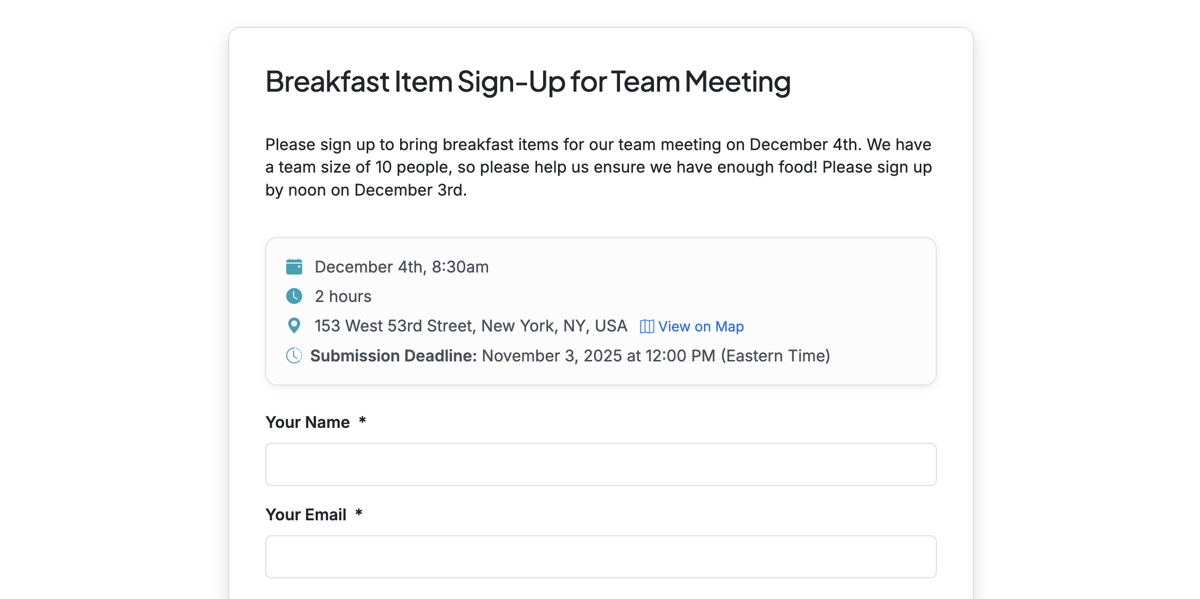Click the Your Email input box
This screenshot has height=599, width=1200.
coord(600,556)
